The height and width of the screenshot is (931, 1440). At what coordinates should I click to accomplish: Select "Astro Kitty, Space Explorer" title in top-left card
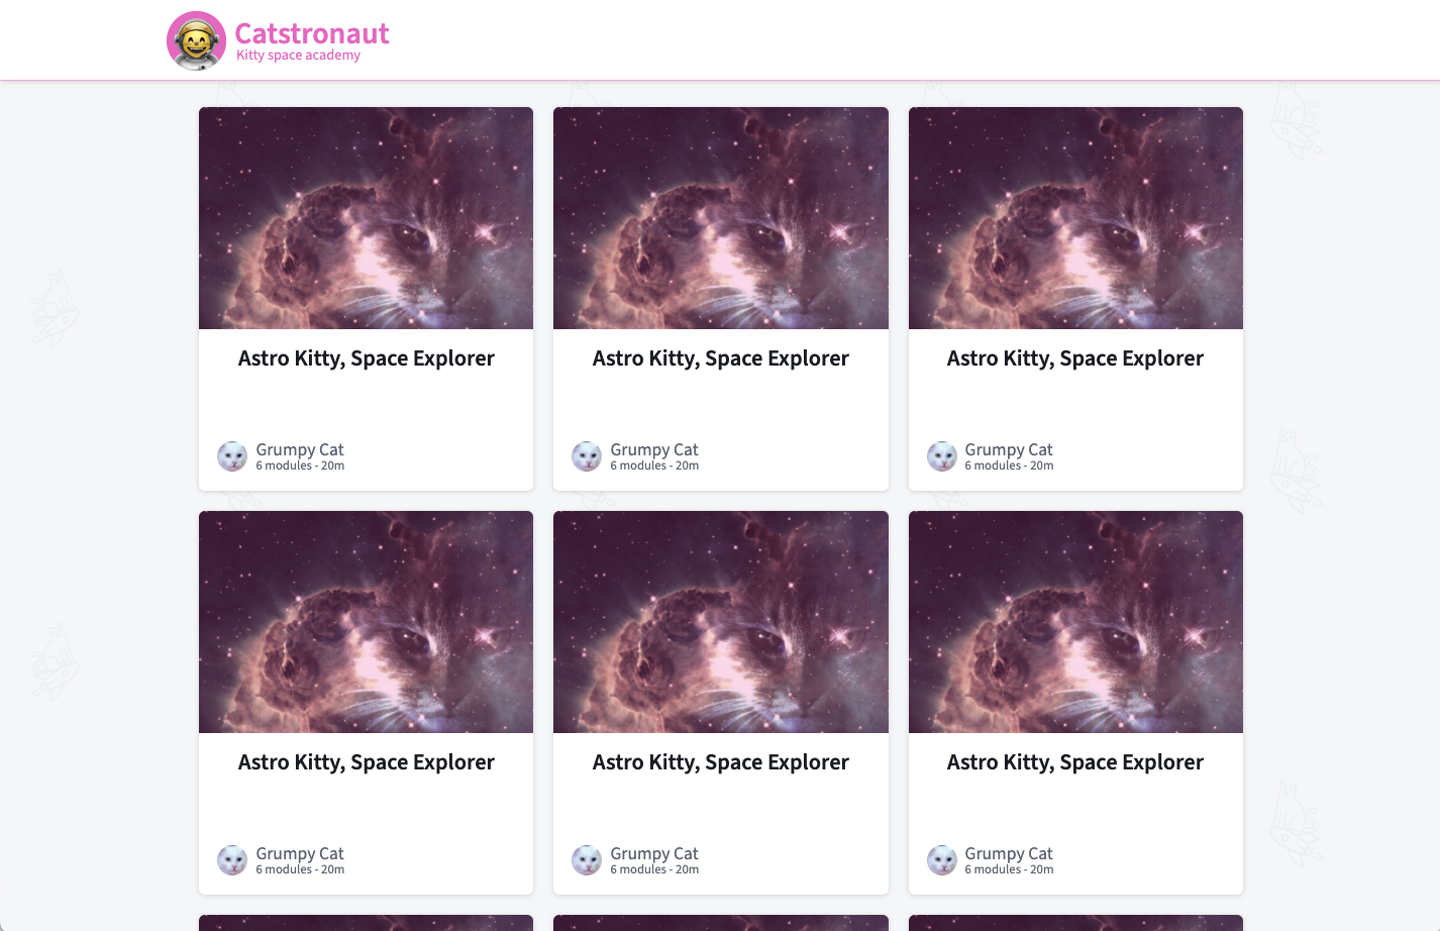point(366,359)
